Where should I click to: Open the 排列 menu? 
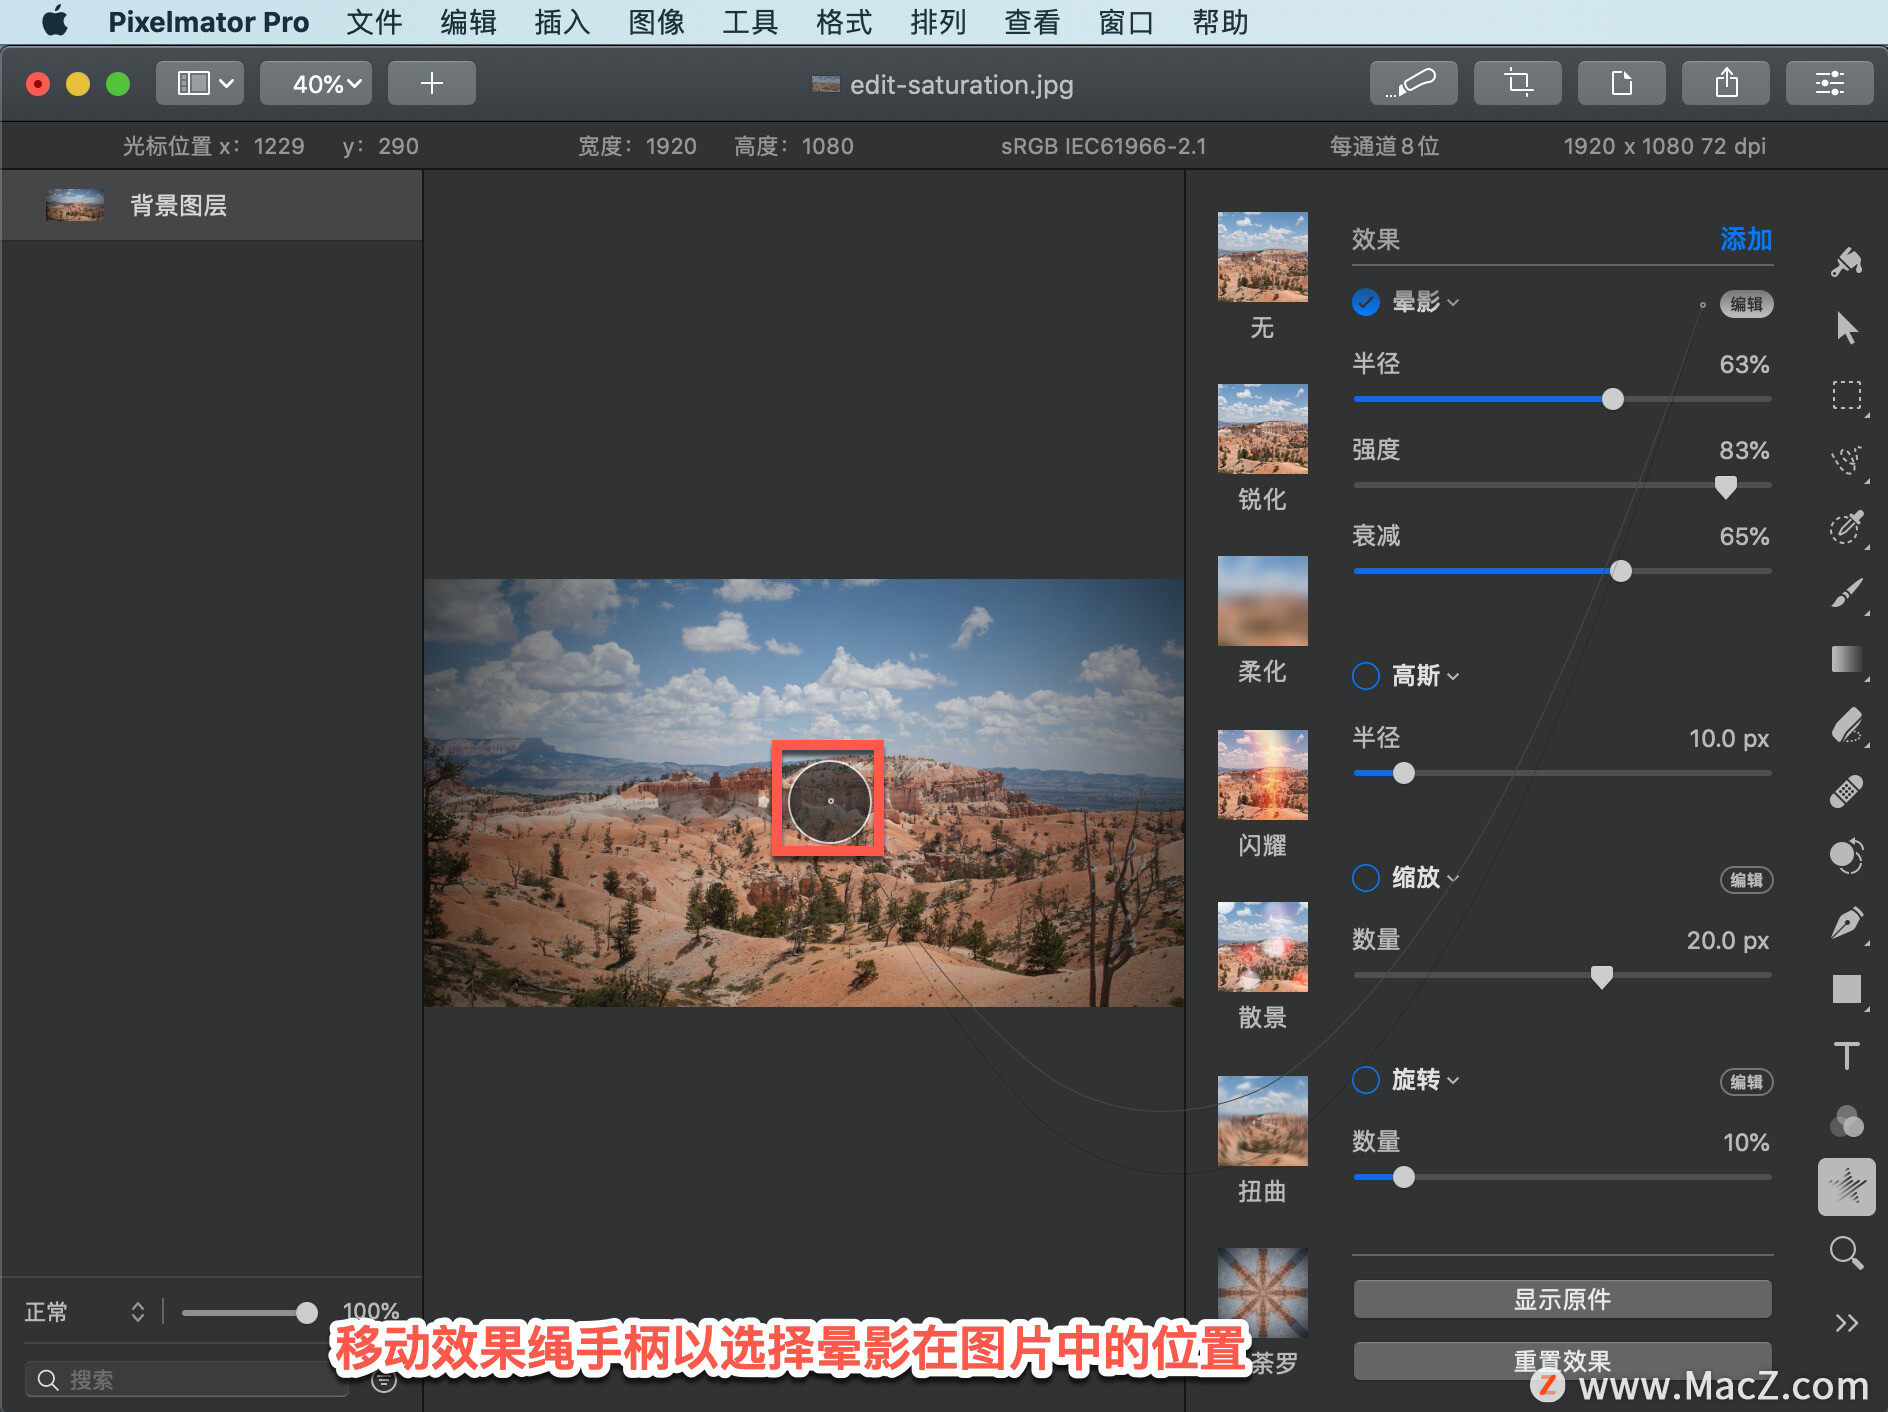pos(938,22)
